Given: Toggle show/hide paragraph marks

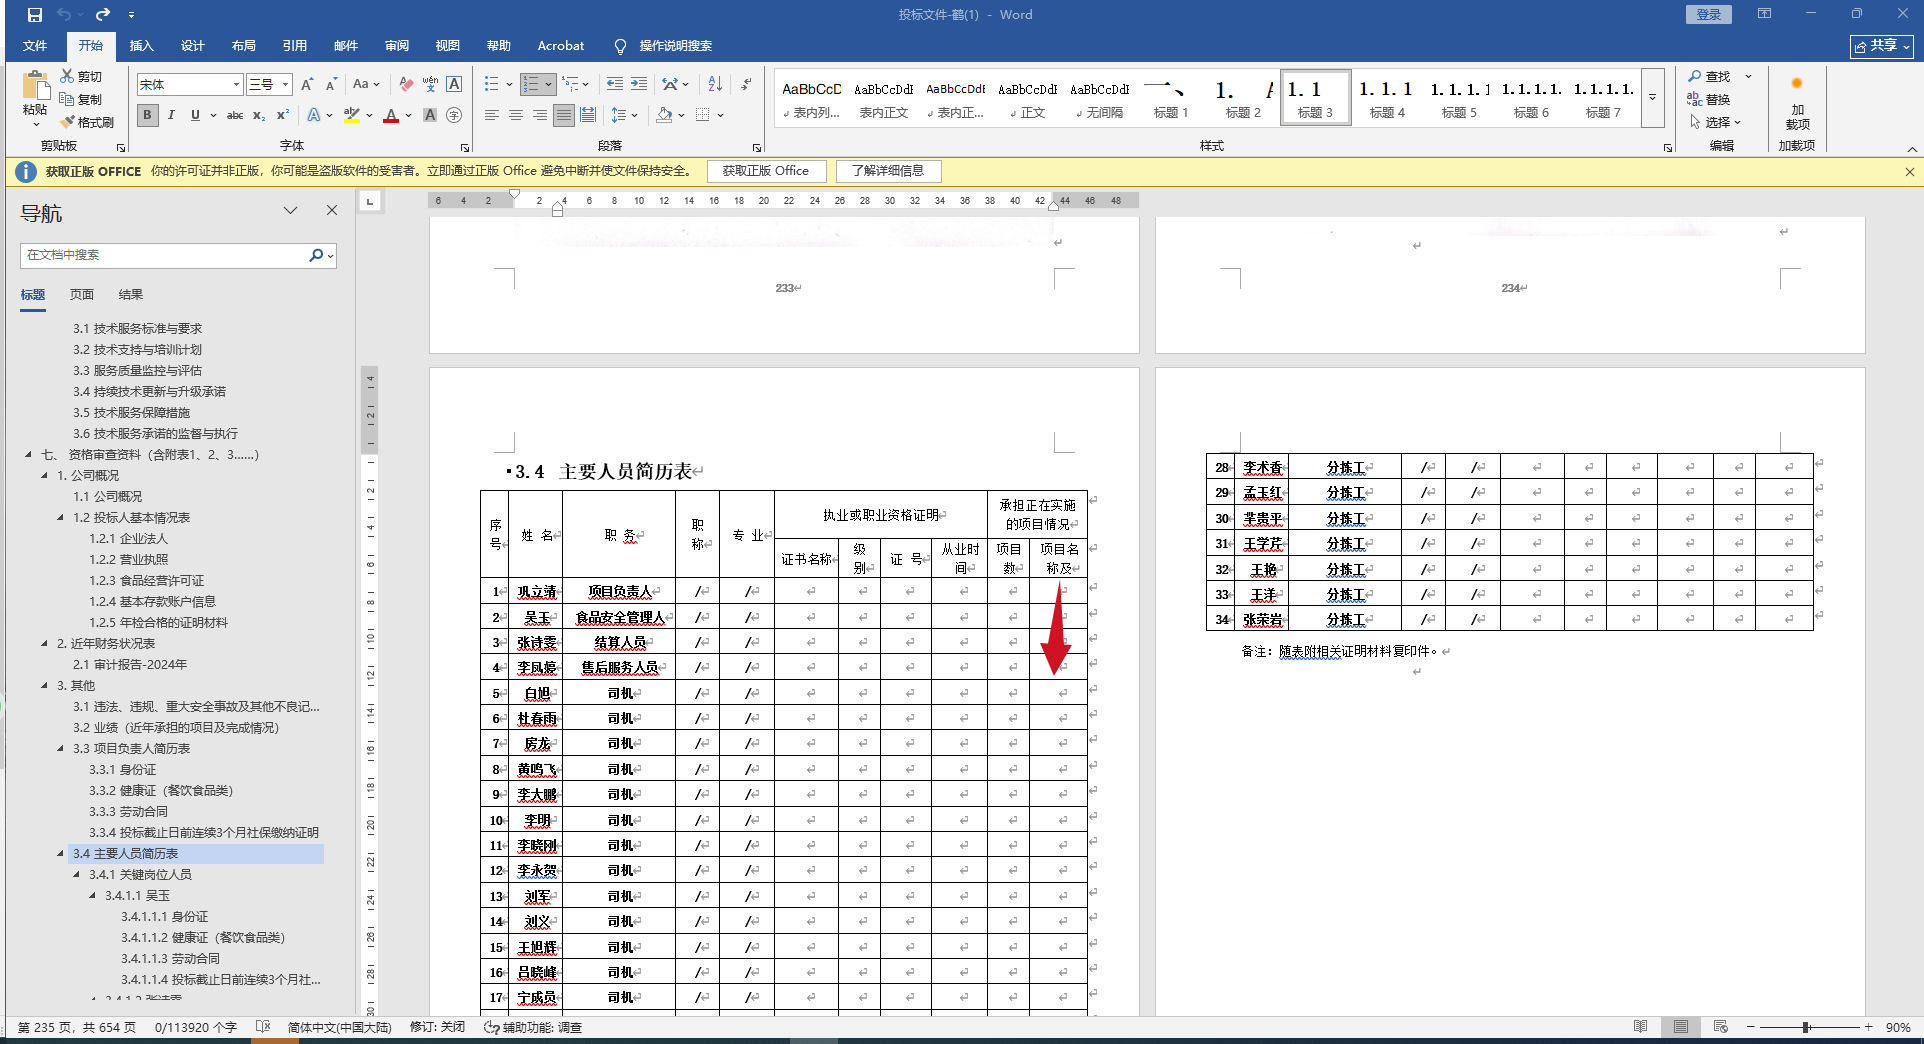Looking at the screenshot, I should (x=746, y=84).
